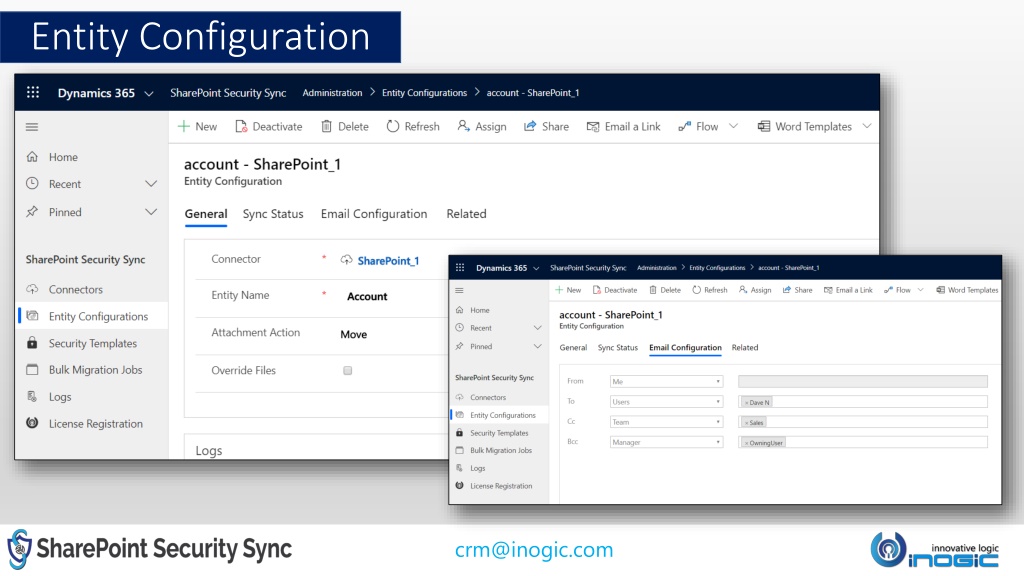Screen dimensions: 1024x576
Task: Toggle the Override Files checkbox
Action: pyautogui.click(x=347, y=370)
